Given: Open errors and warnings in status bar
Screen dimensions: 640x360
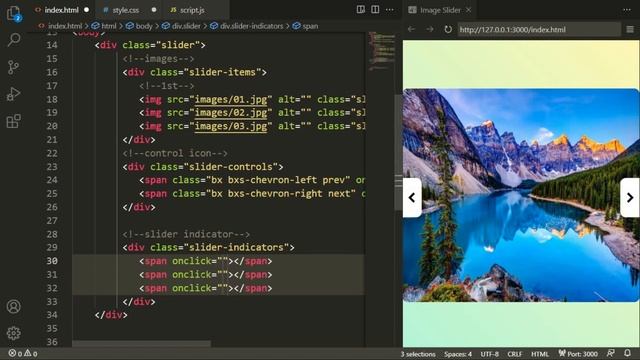Looking at the screenshot, I should pyautogui.click(x=23, y=353).
